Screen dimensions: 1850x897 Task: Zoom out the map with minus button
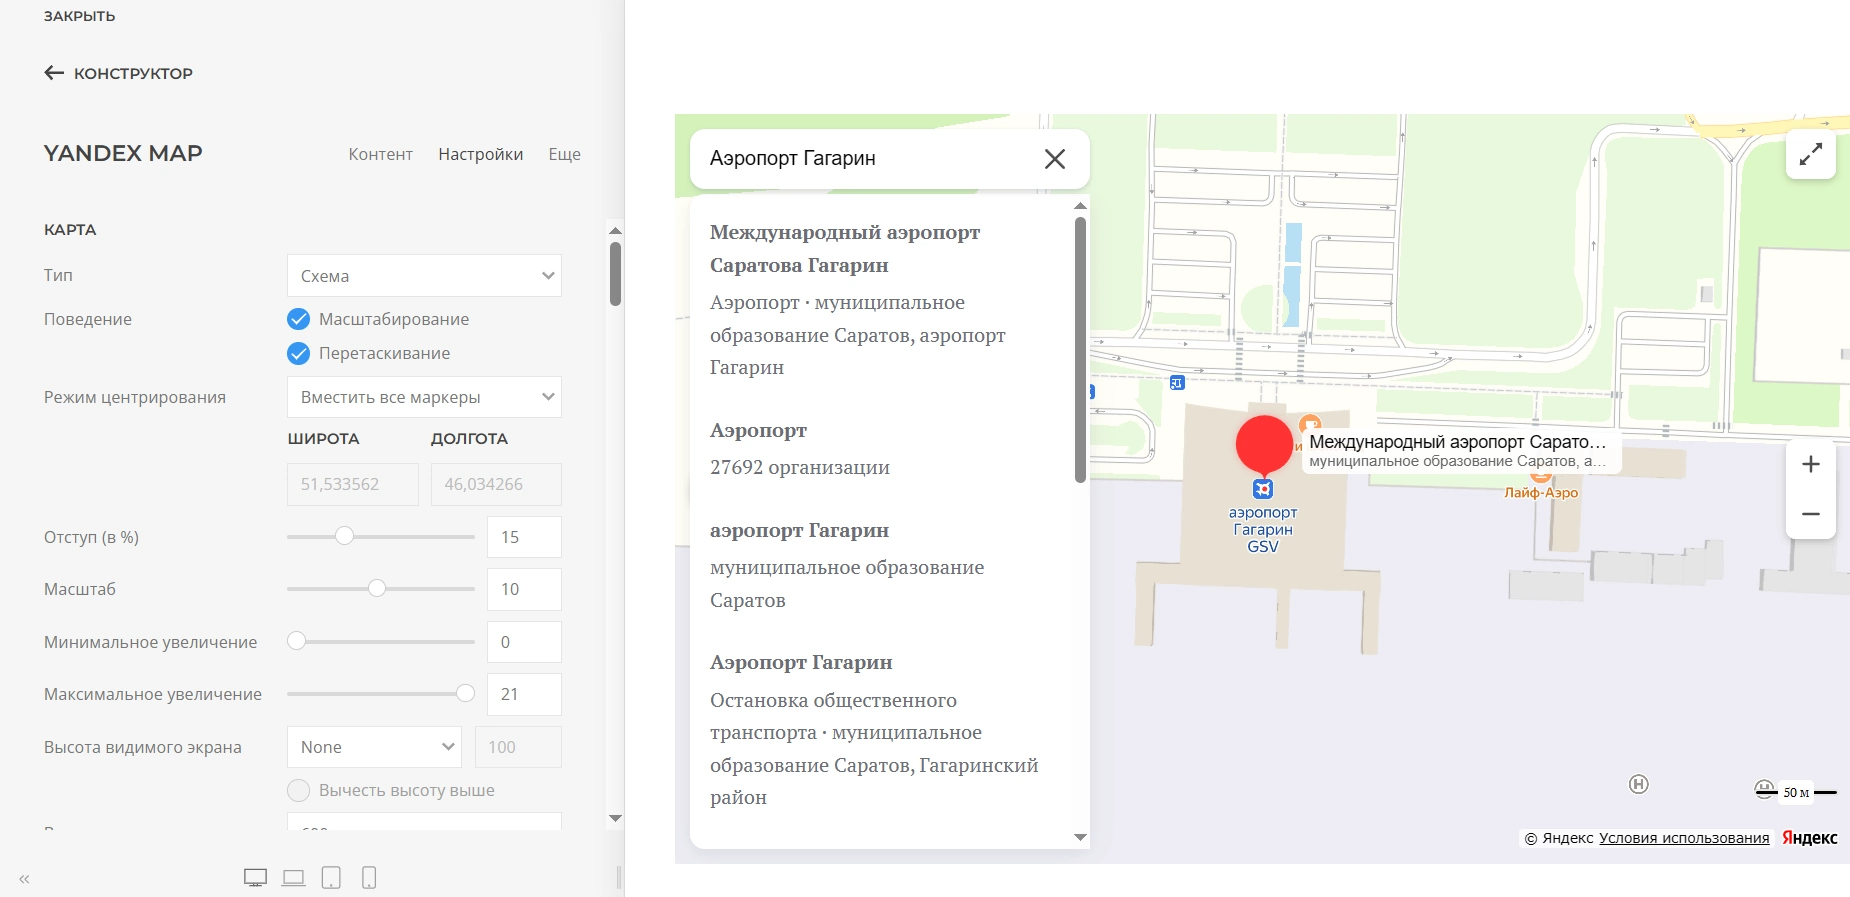click(x=1810, y=514)
